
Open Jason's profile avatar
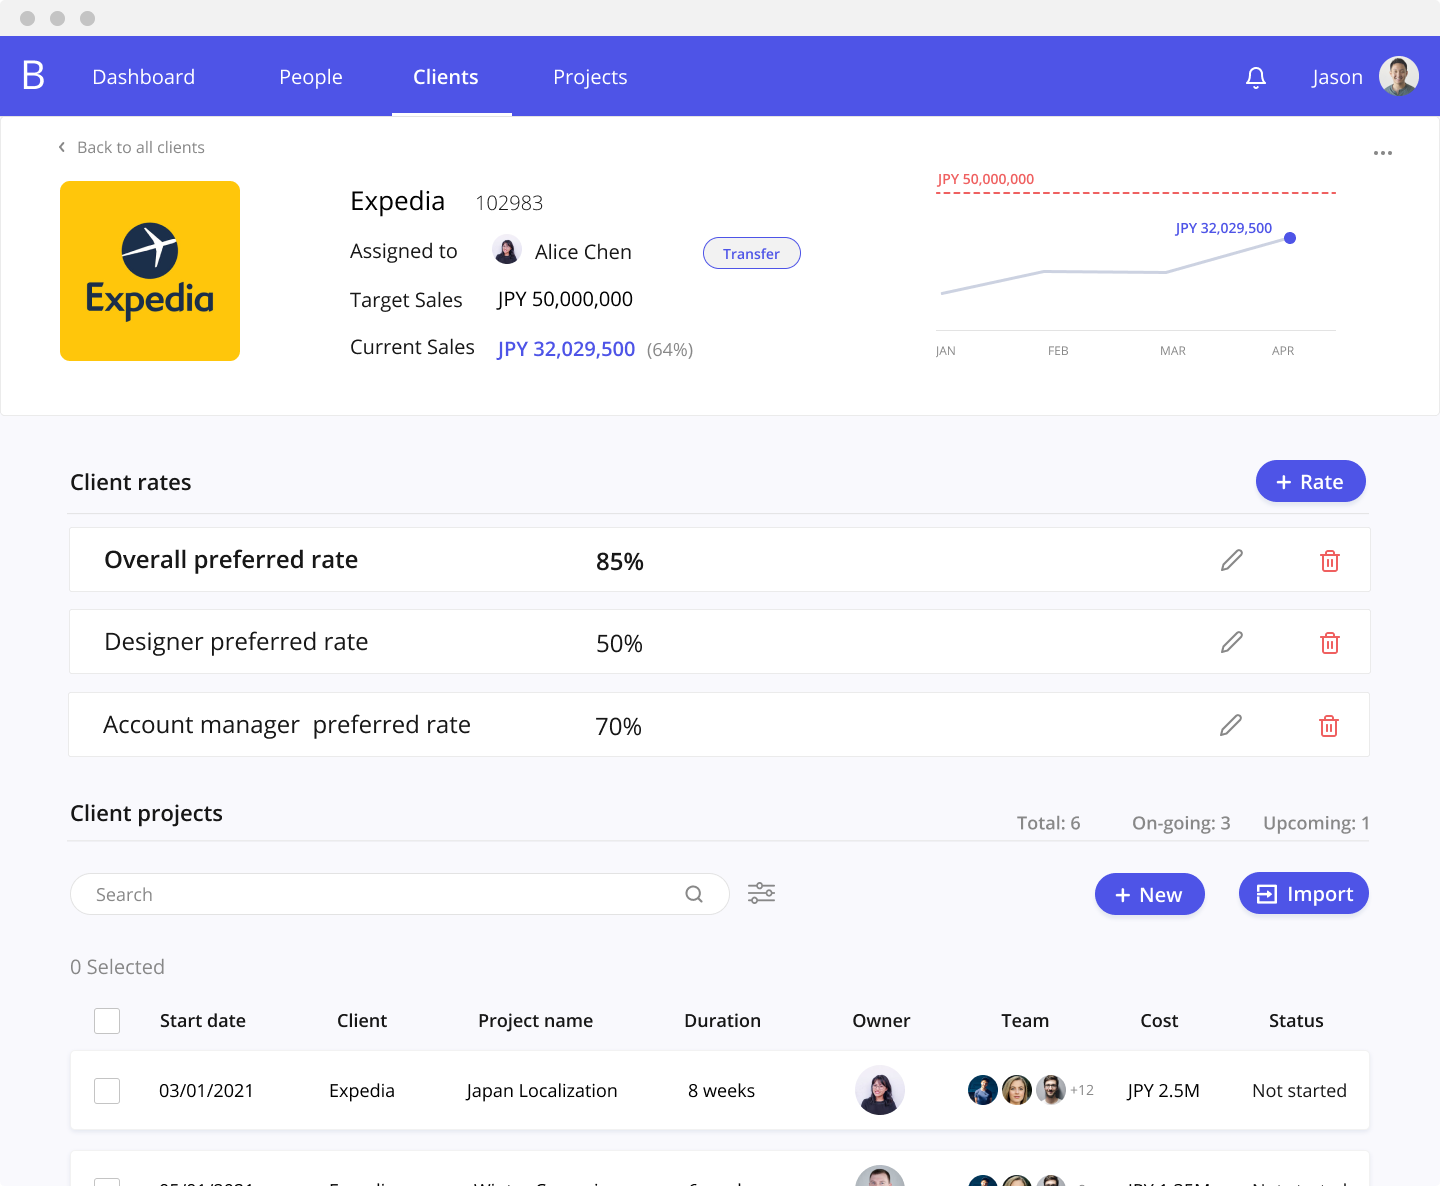point(1399,76)
